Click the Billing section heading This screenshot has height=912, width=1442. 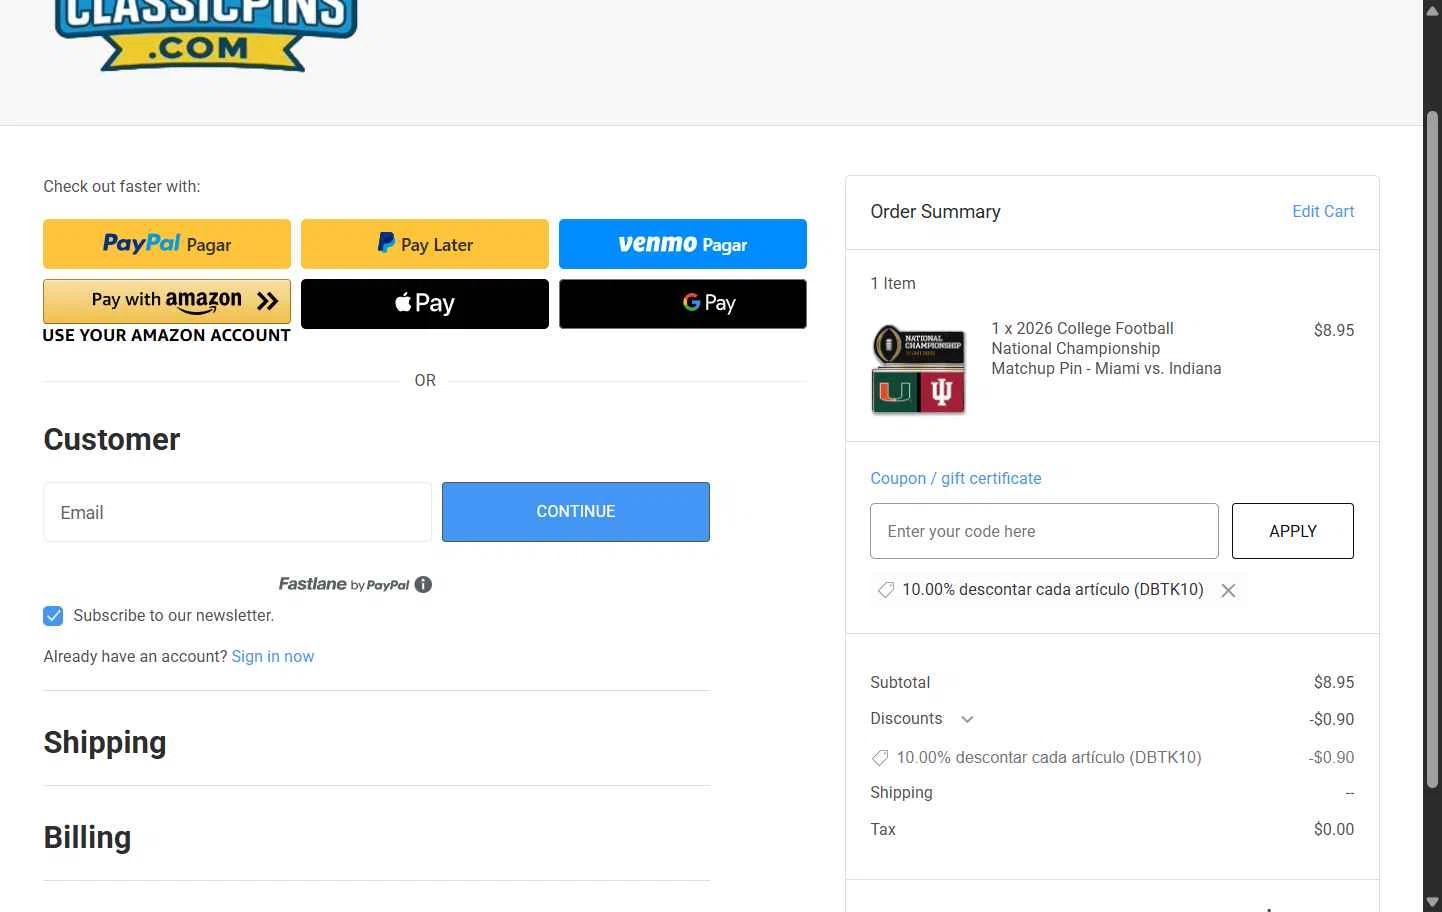[x=87, y=838]
